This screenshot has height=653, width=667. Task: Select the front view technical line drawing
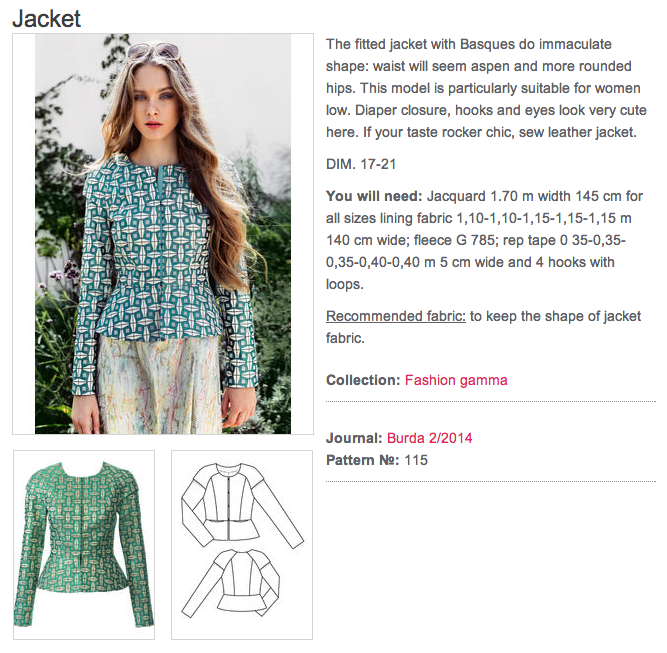click(x=242, y=504)
